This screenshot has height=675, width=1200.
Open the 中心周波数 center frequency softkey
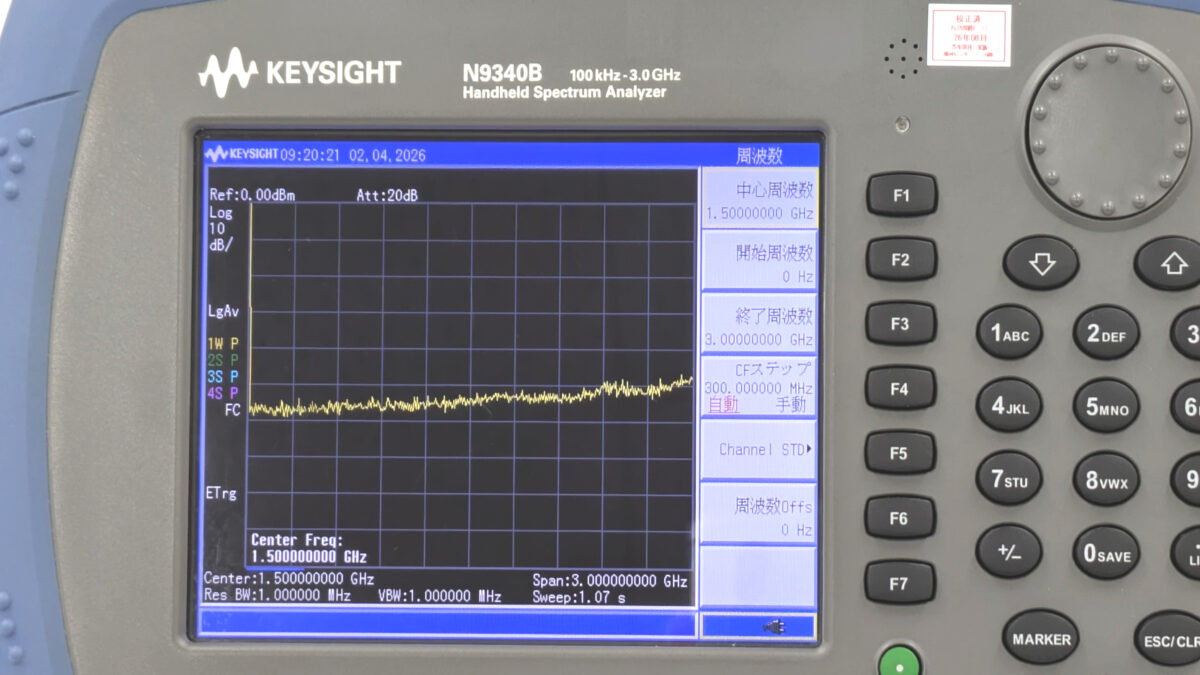(759, 199)
